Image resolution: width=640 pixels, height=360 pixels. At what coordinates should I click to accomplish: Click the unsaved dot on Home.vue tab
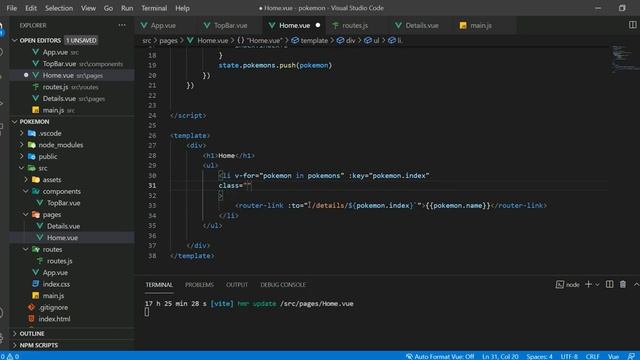pos(318,25)
